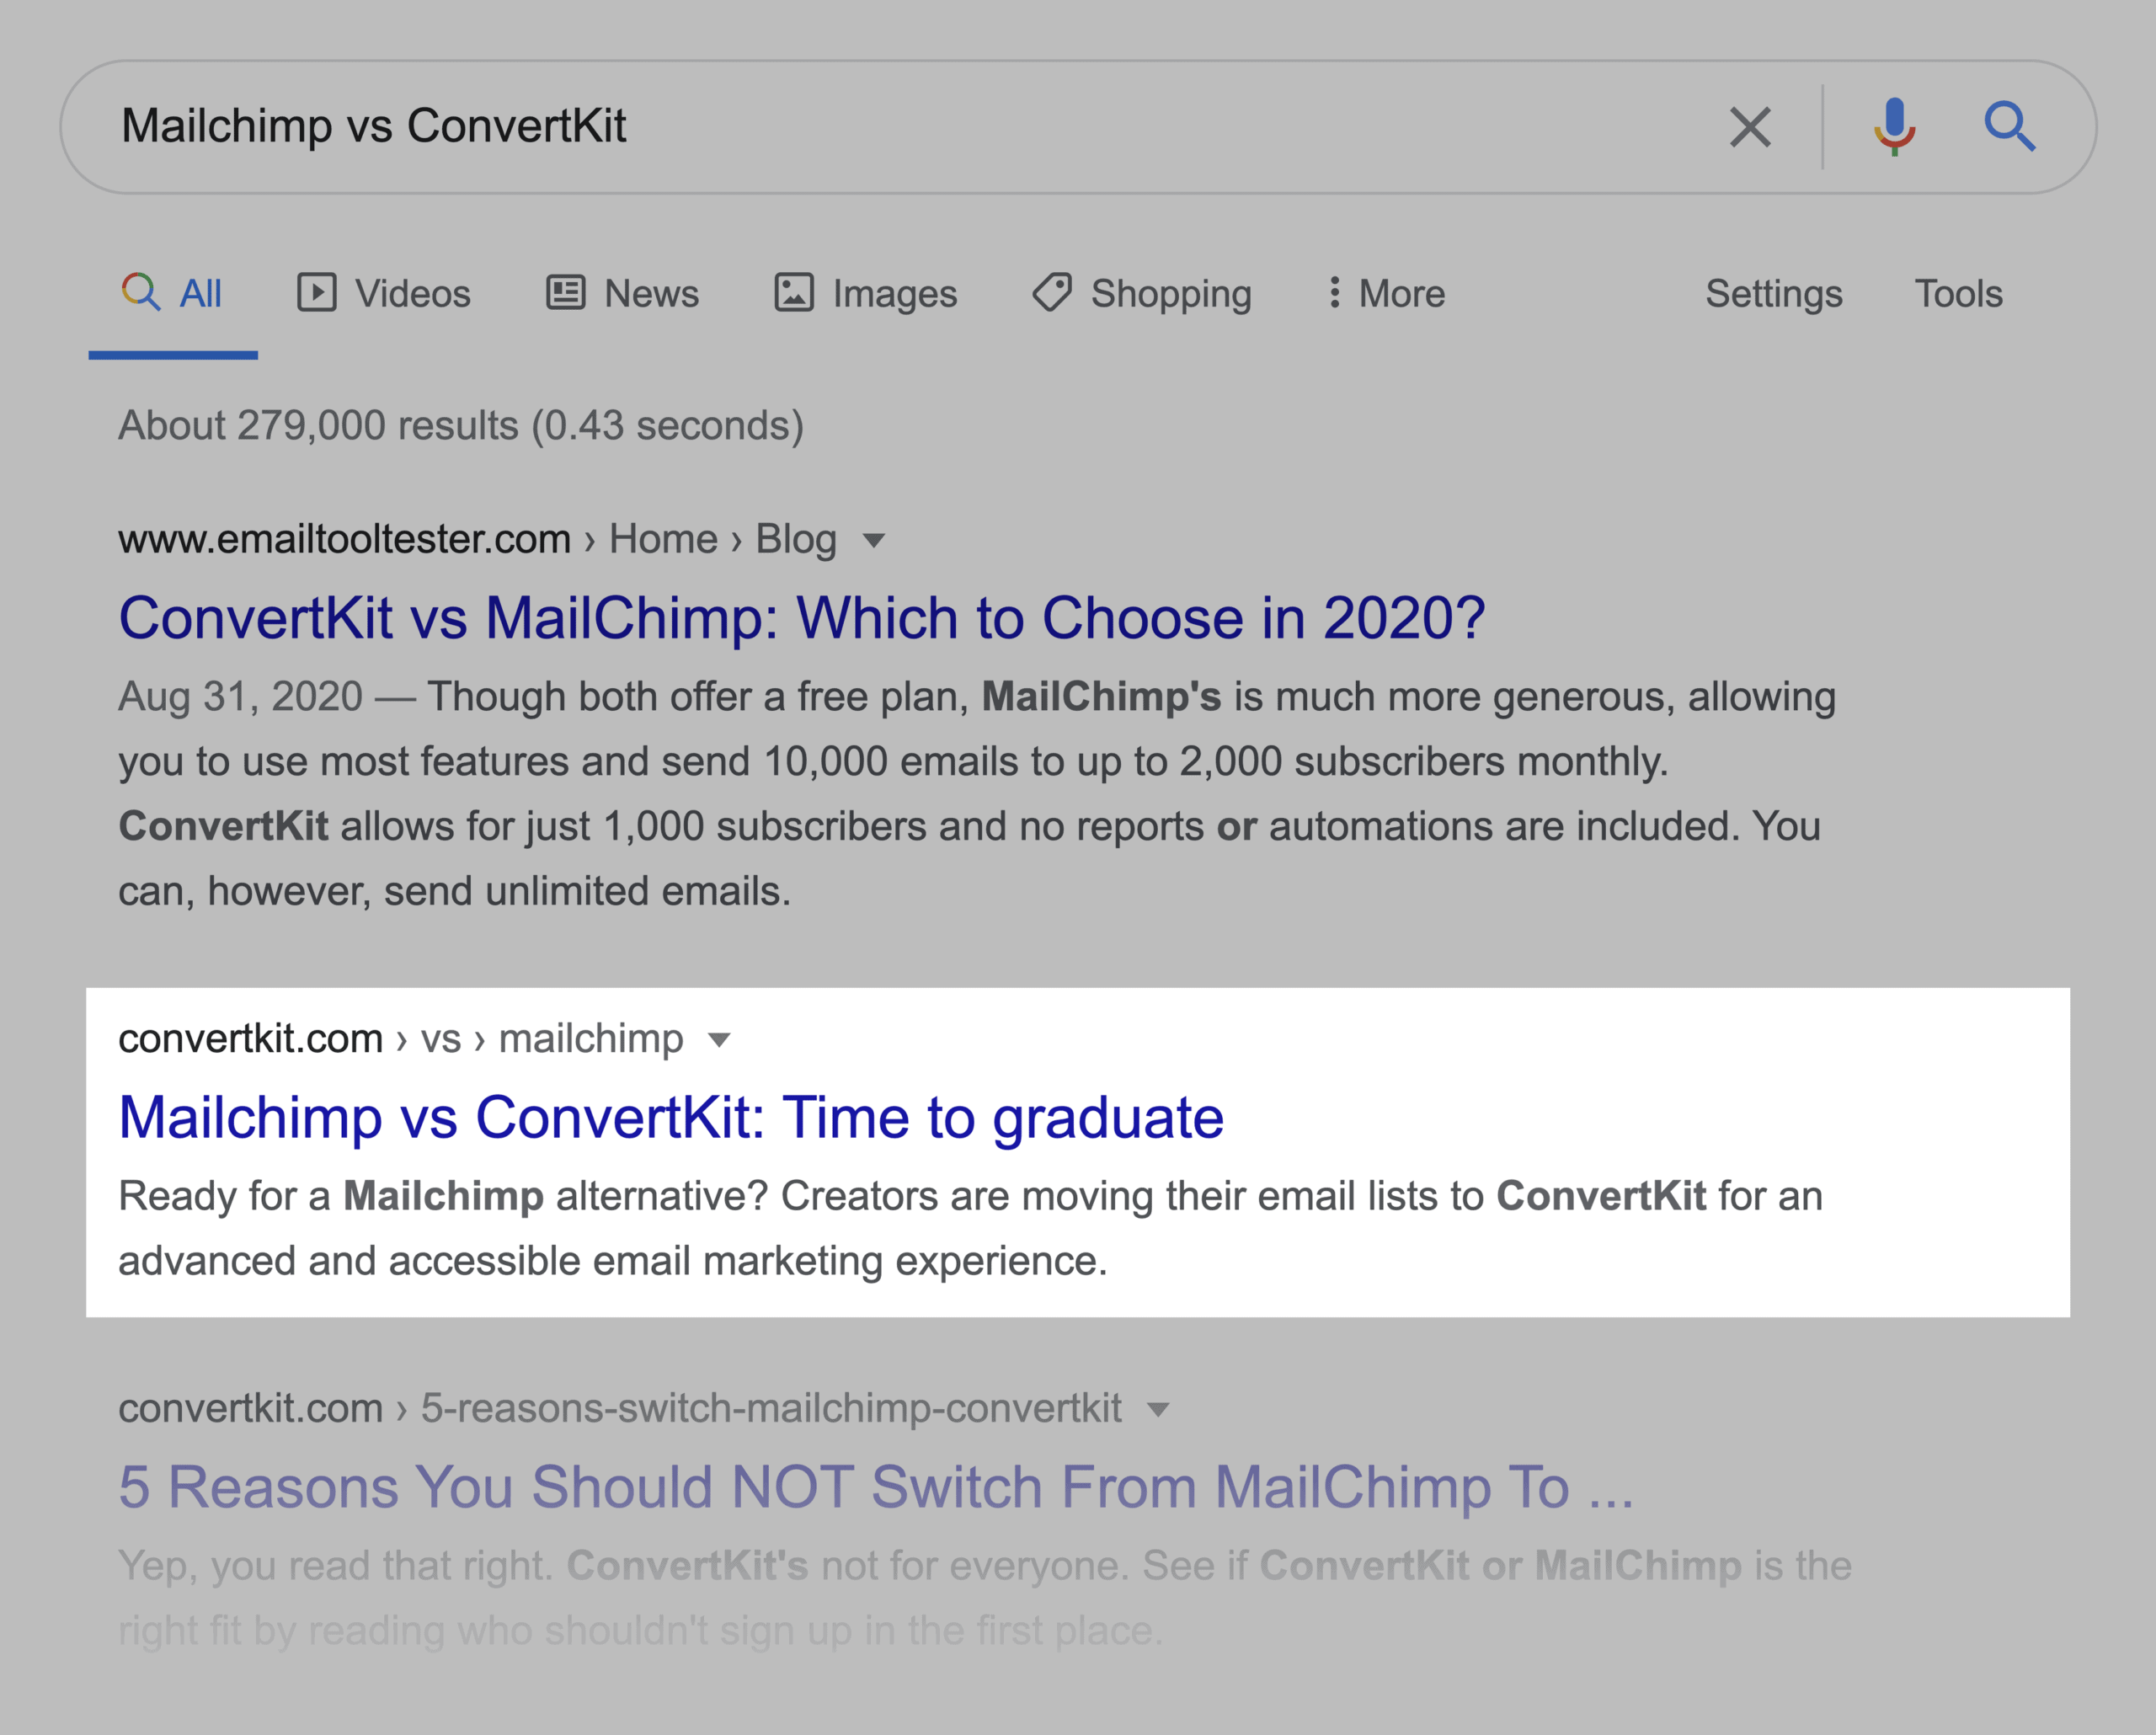The height and width of the screenshot is (1735, 2156).
Task: Expand dropdown arrow beside 5-reasons-switch-mailchimp-convertkit URL
Action: 1157,1410
